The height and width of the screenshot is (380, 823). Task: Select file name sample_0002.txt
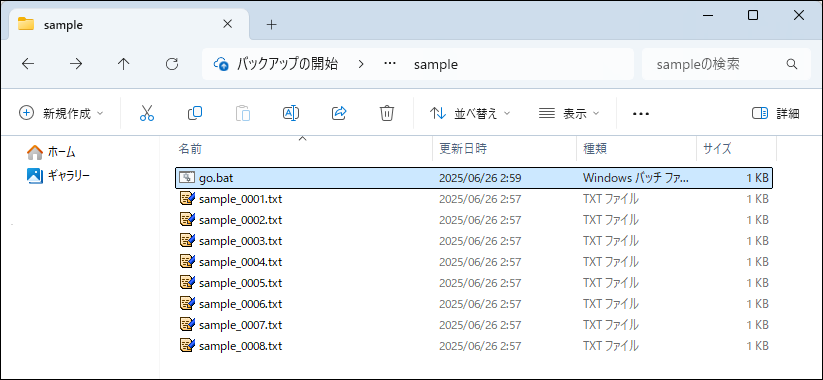click(240, 219)
